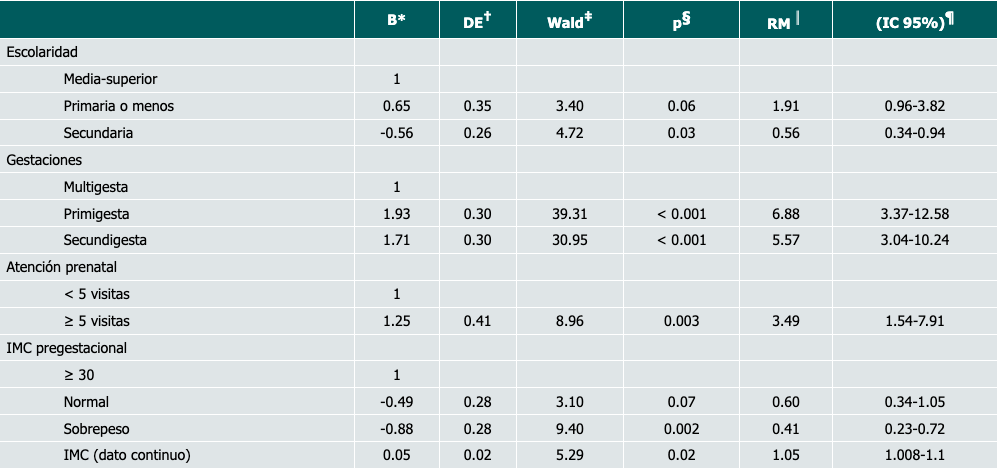Viewport: 998px width, 470px height.
Task: Click the IMC (dato continuo) row label
Action: [x=126, y=456]
